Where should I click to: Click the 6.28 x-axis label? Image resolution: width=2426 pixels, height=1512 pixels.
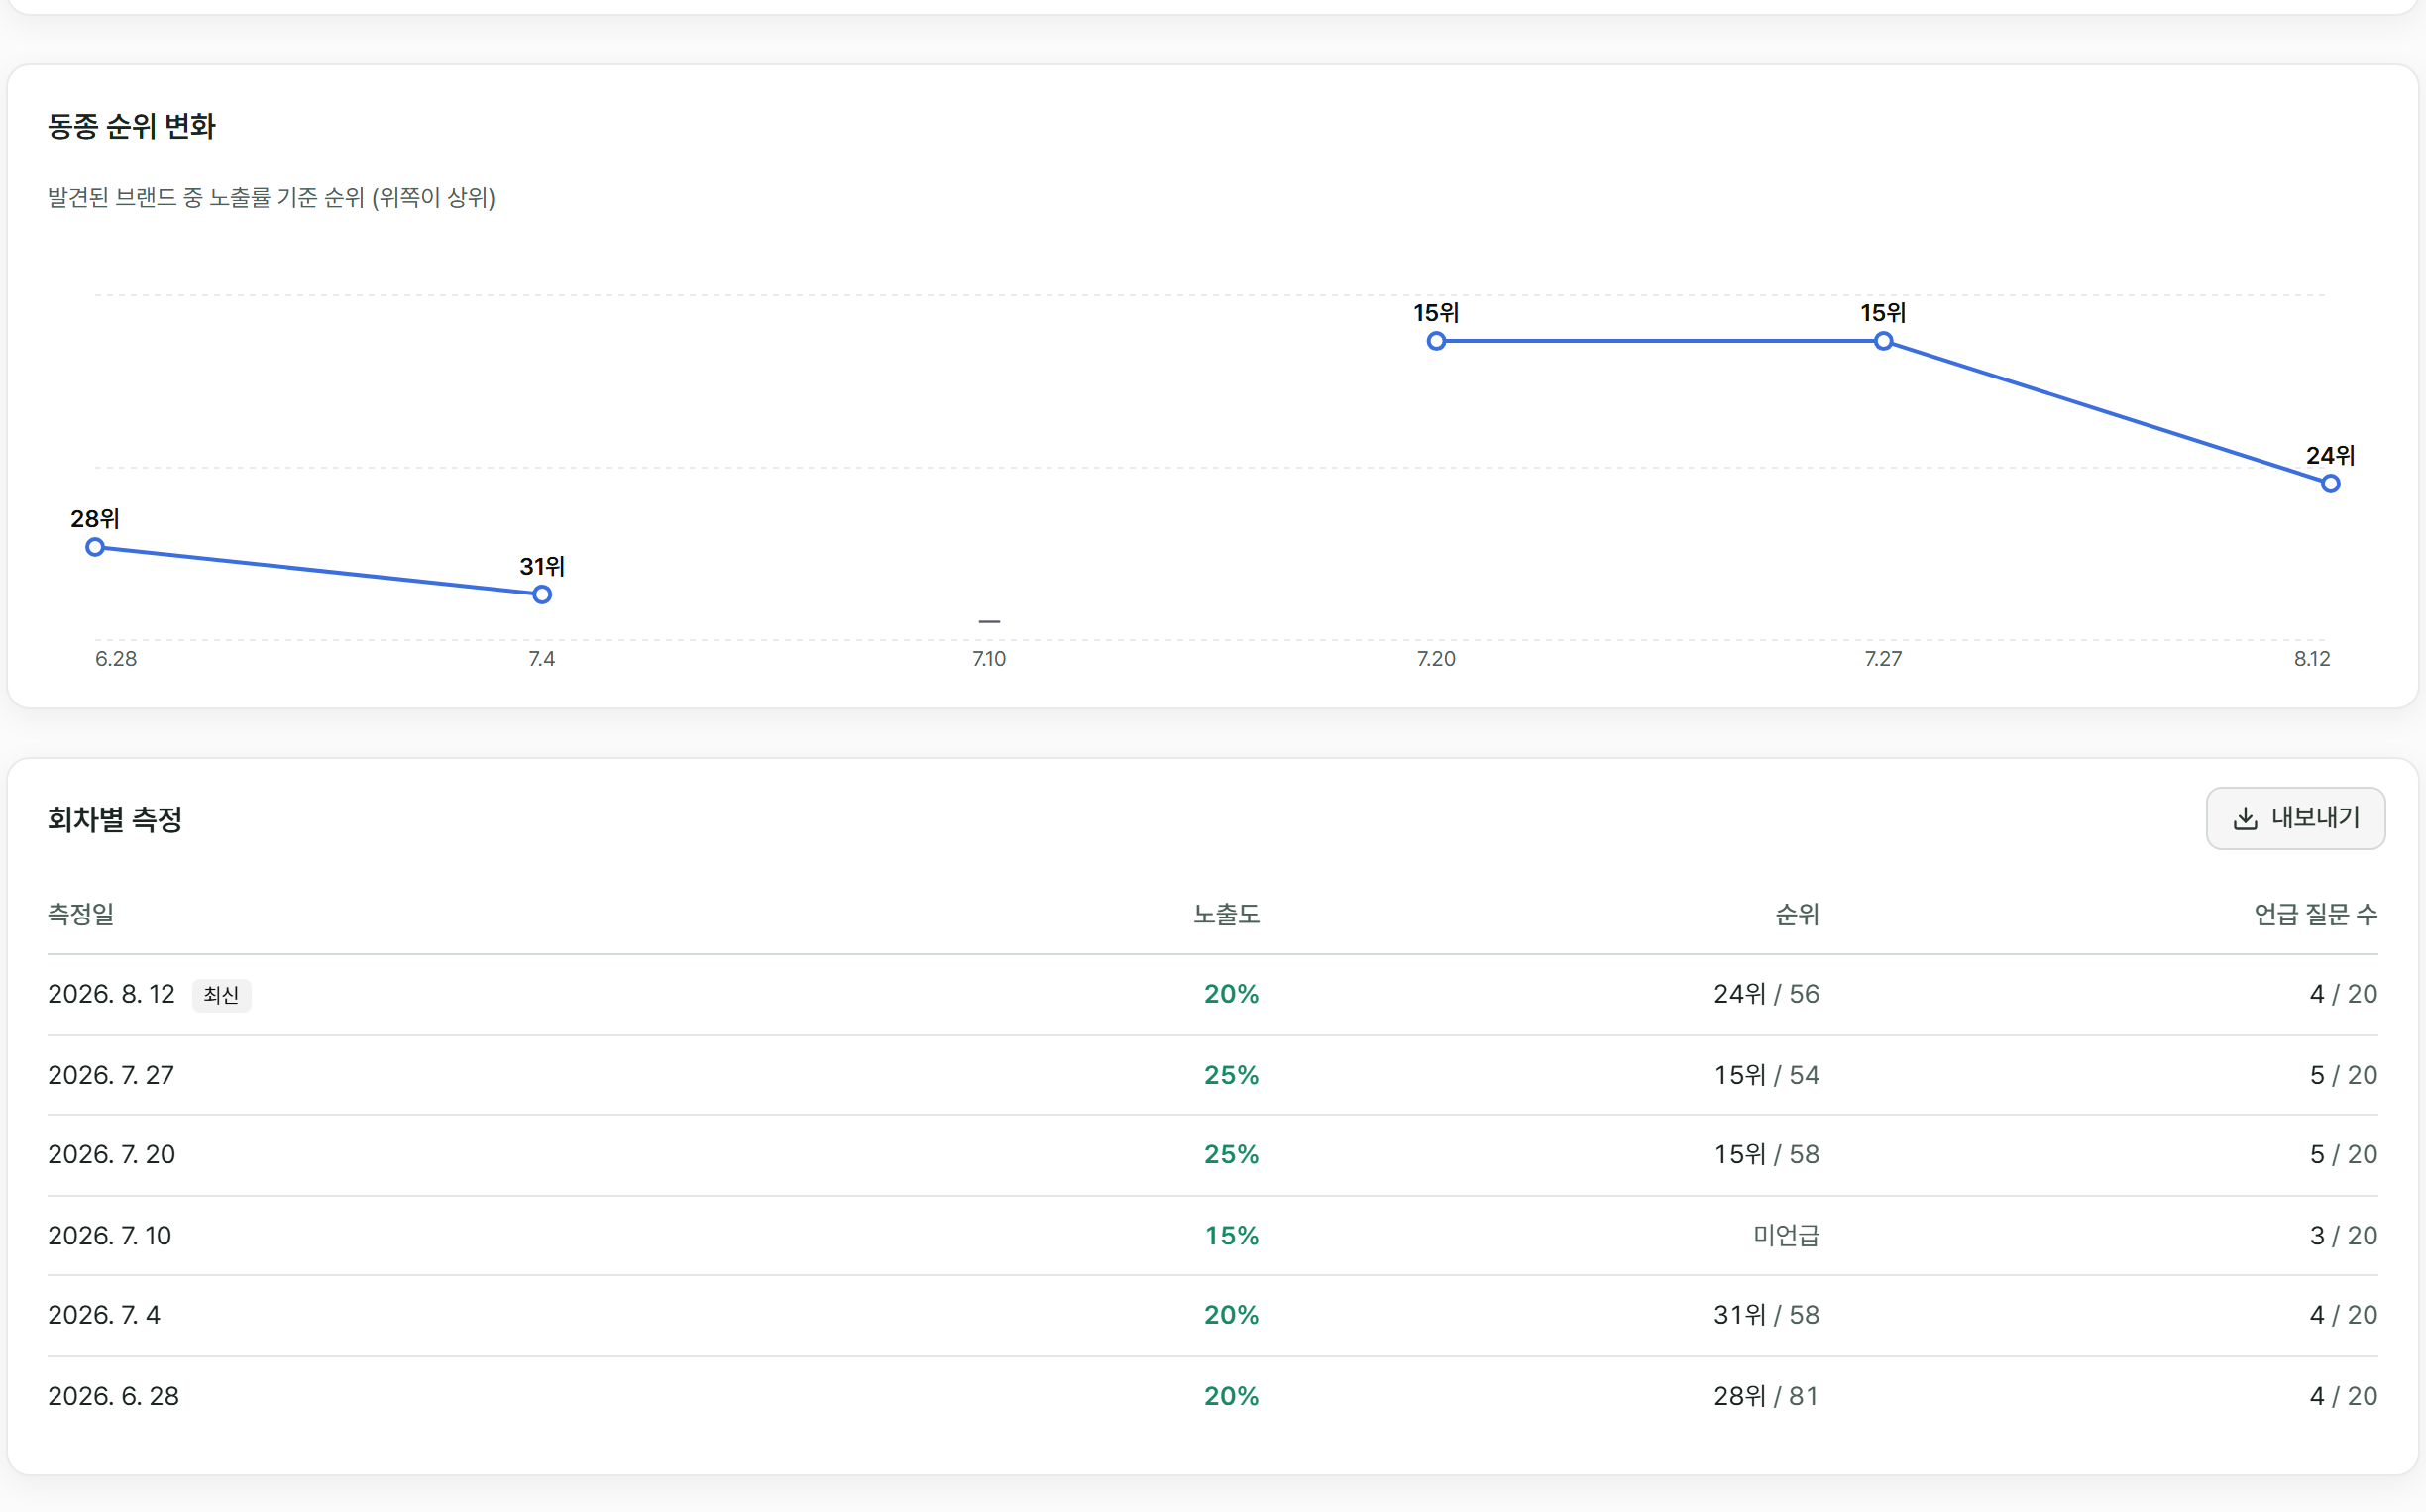[116, 659]
